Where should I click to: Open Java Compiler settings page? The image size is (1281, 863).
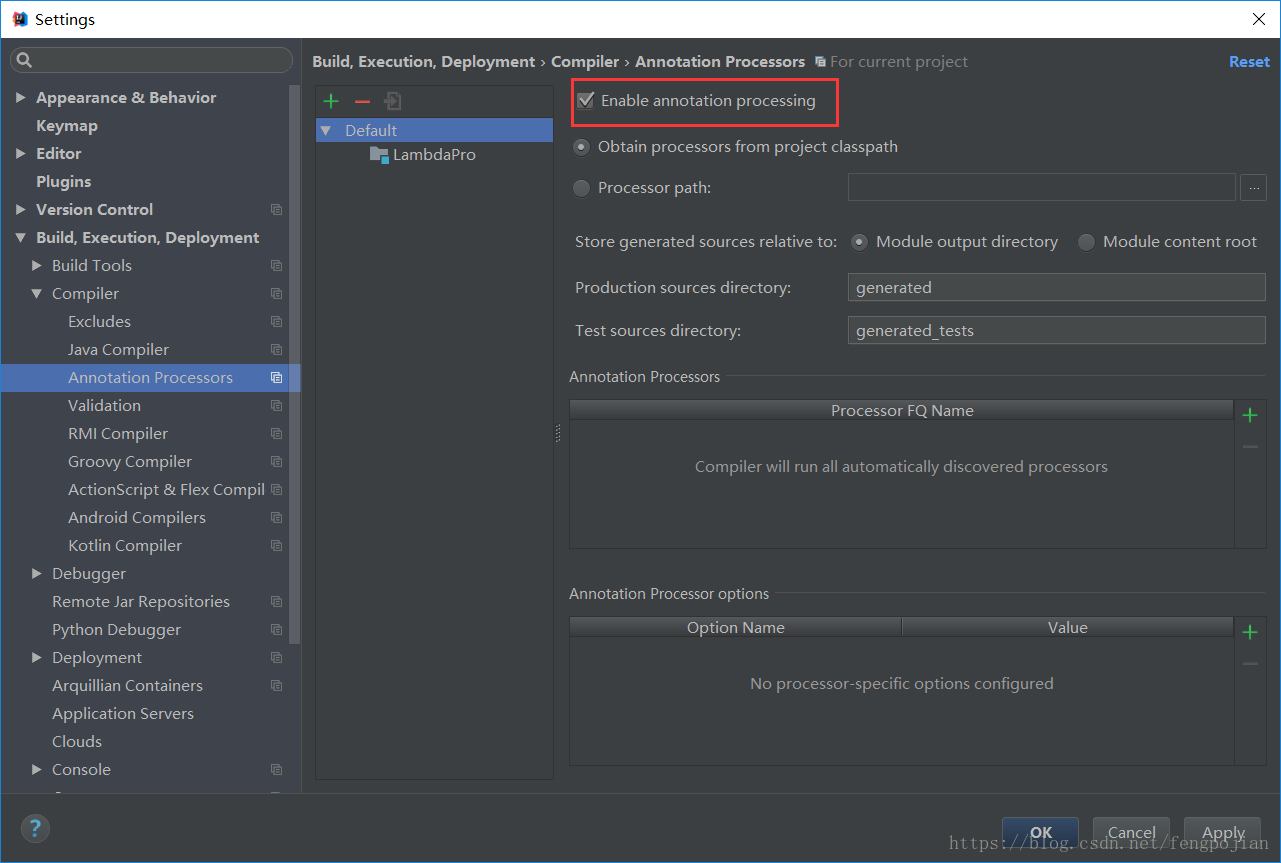pos(118,350)
